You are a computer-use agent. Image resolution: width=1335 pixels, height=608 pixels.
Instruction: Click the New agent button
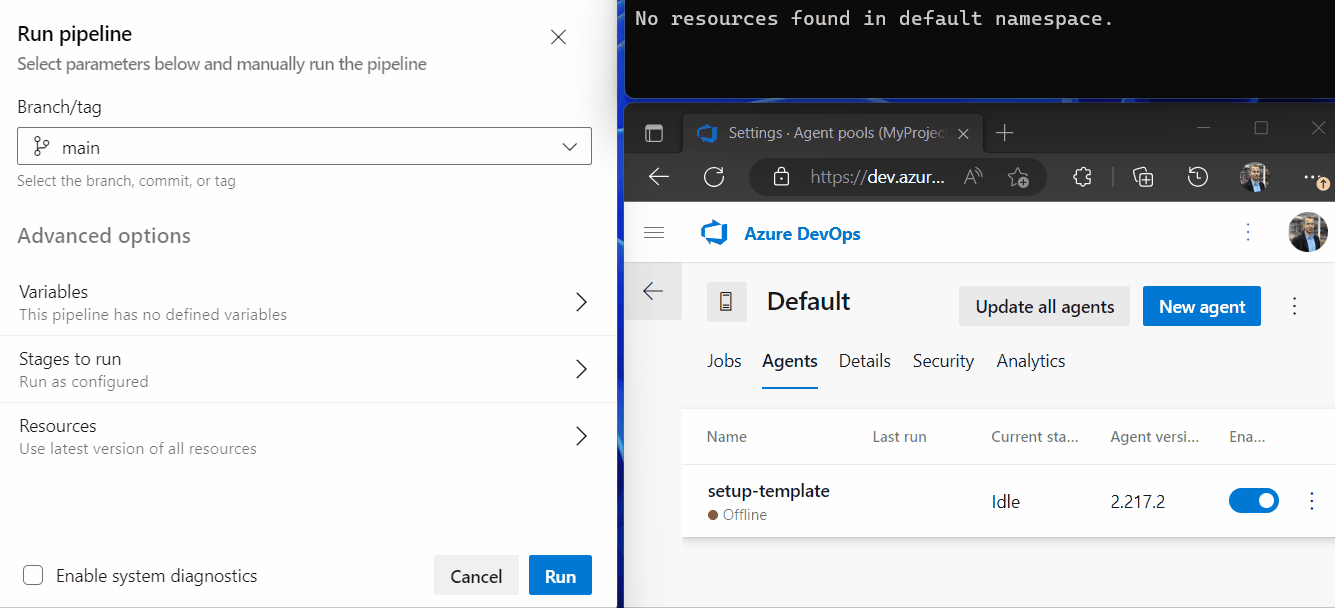click(x=1201, y=307)
